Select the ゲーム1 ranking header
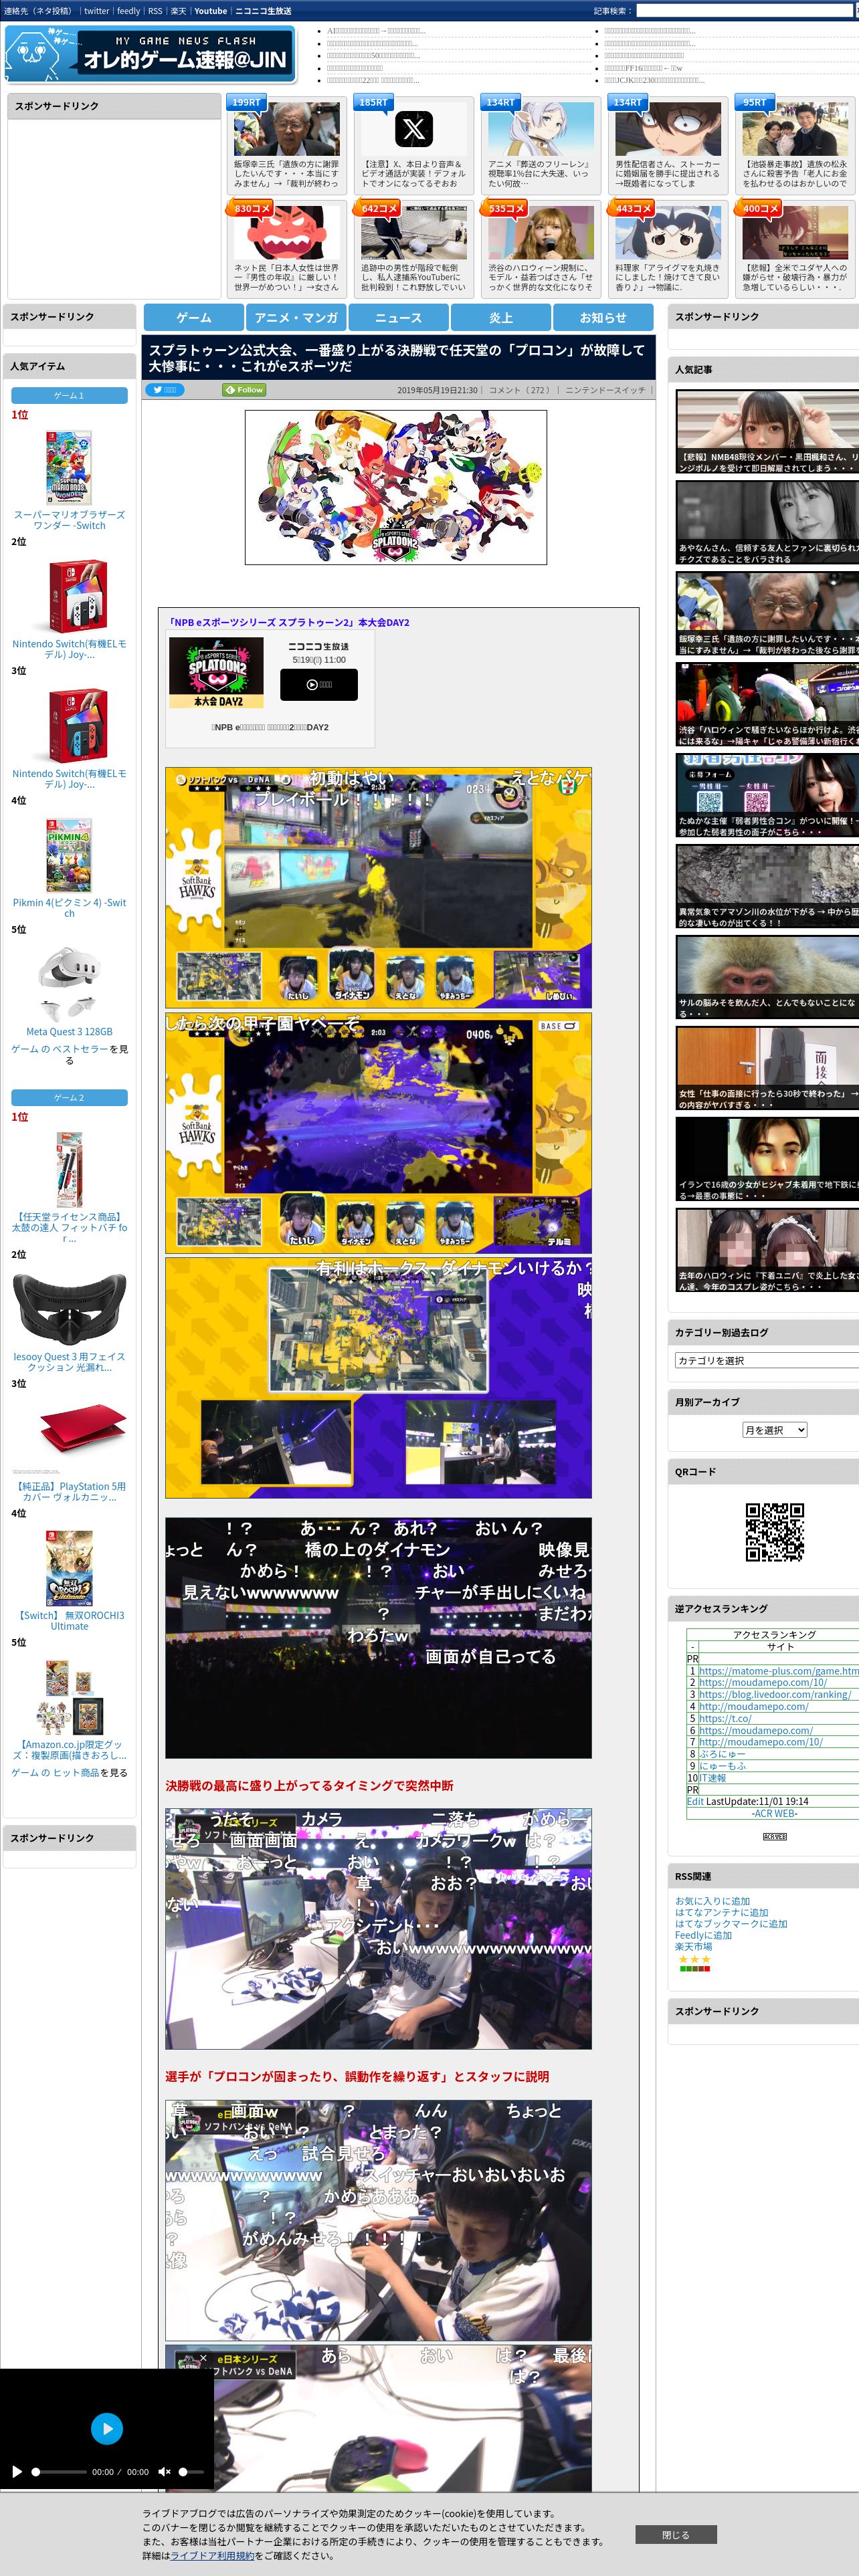Image resolution: width=859 pixels, height=2576 pixels. 69,395
